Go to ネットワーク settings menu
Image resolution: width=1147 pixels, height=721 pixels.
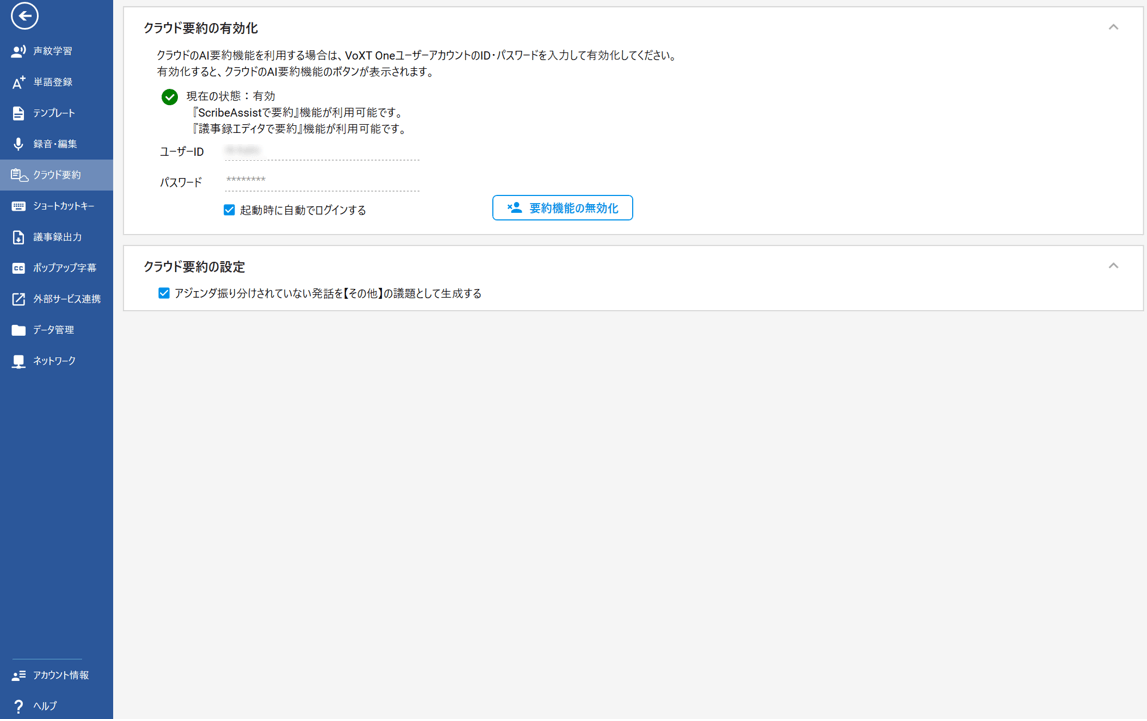(x=54, y=361)
